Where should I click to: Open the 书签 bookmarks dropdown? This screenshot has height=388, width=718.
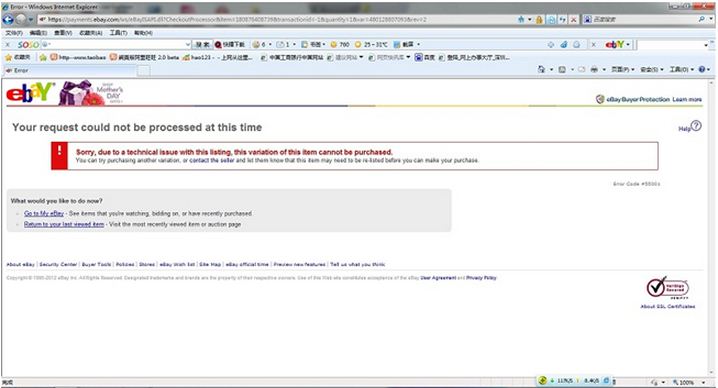313,44
